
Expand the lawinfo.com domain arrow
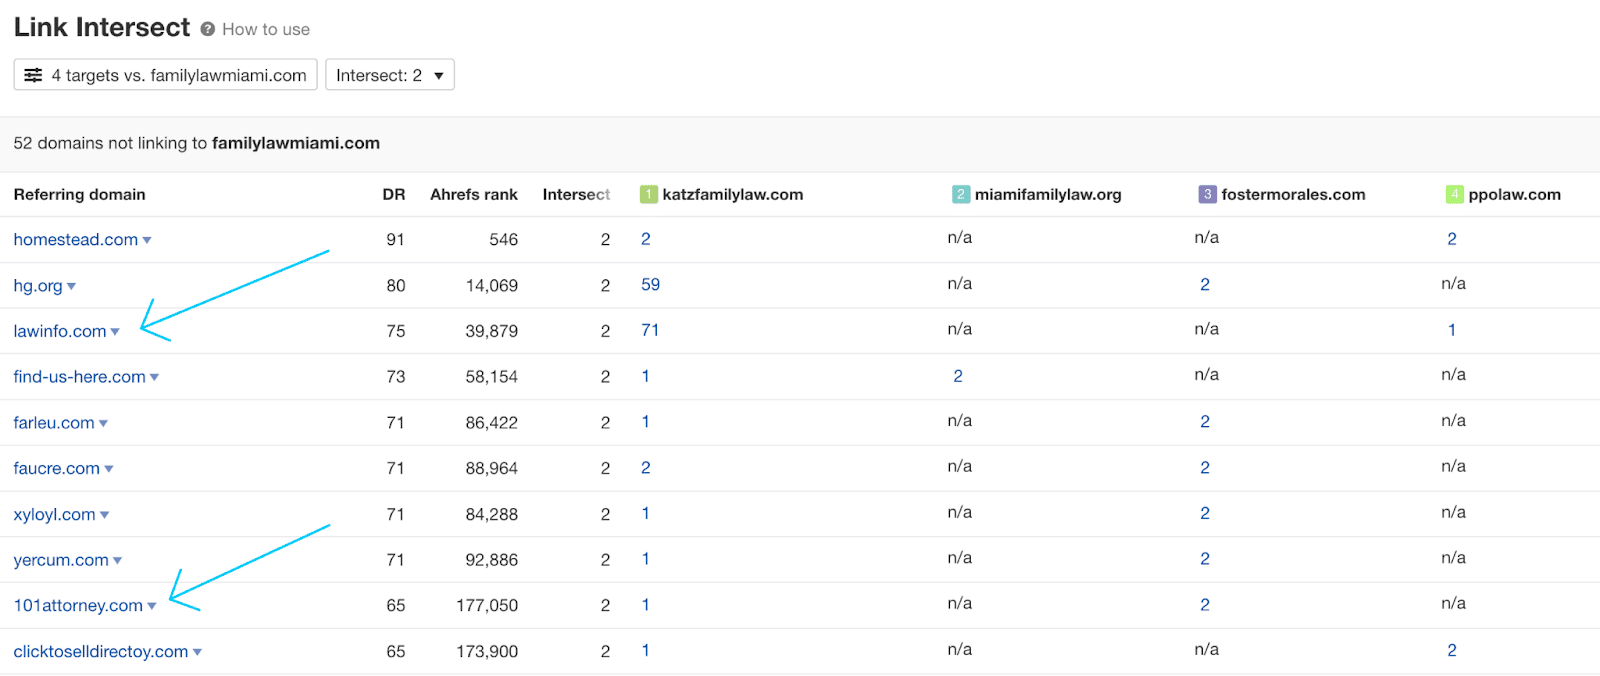point(115,332)
